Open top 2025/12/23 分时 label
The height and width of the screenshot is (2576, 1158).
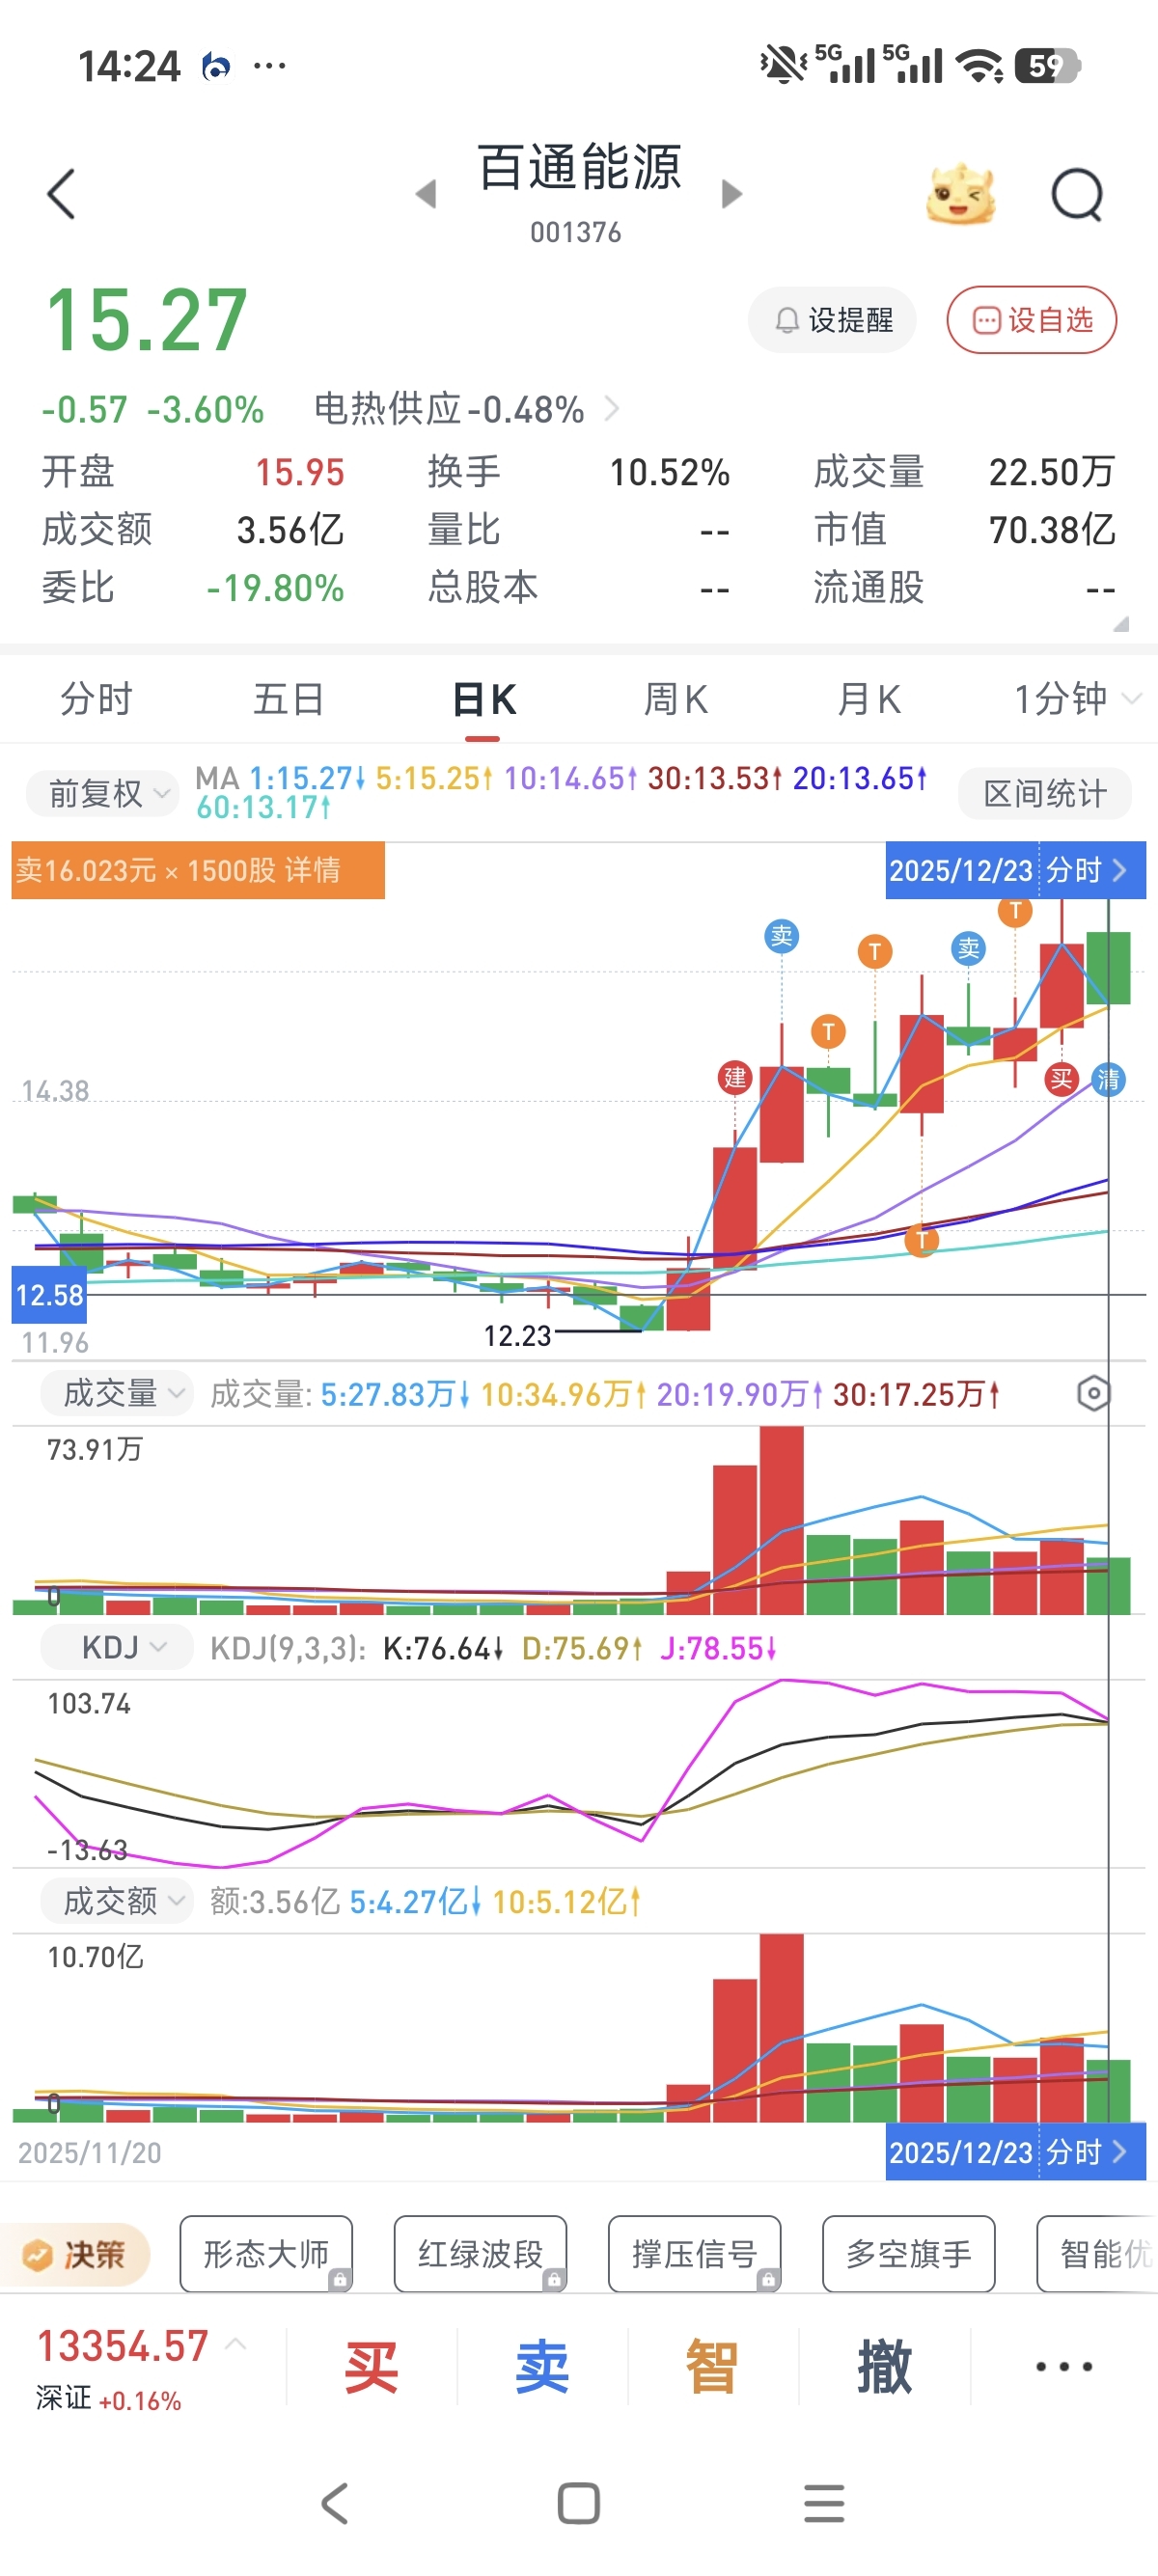coord(1015,870)
